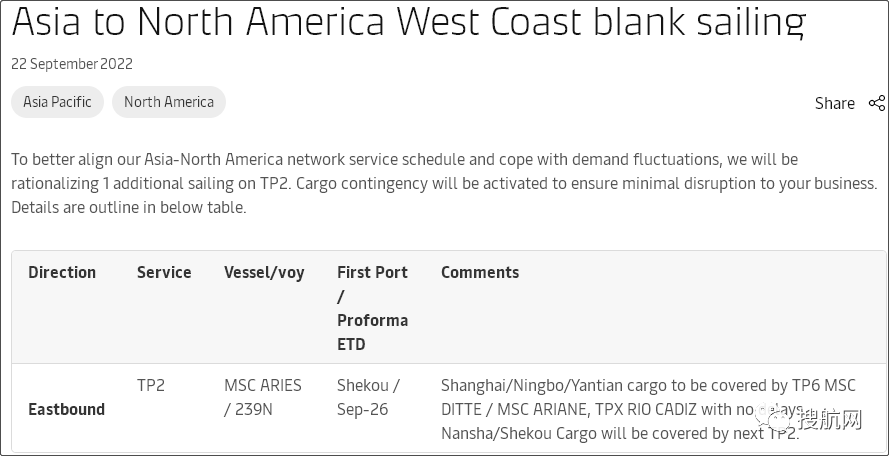Select the Asia Pacific tag

(57, 102)
